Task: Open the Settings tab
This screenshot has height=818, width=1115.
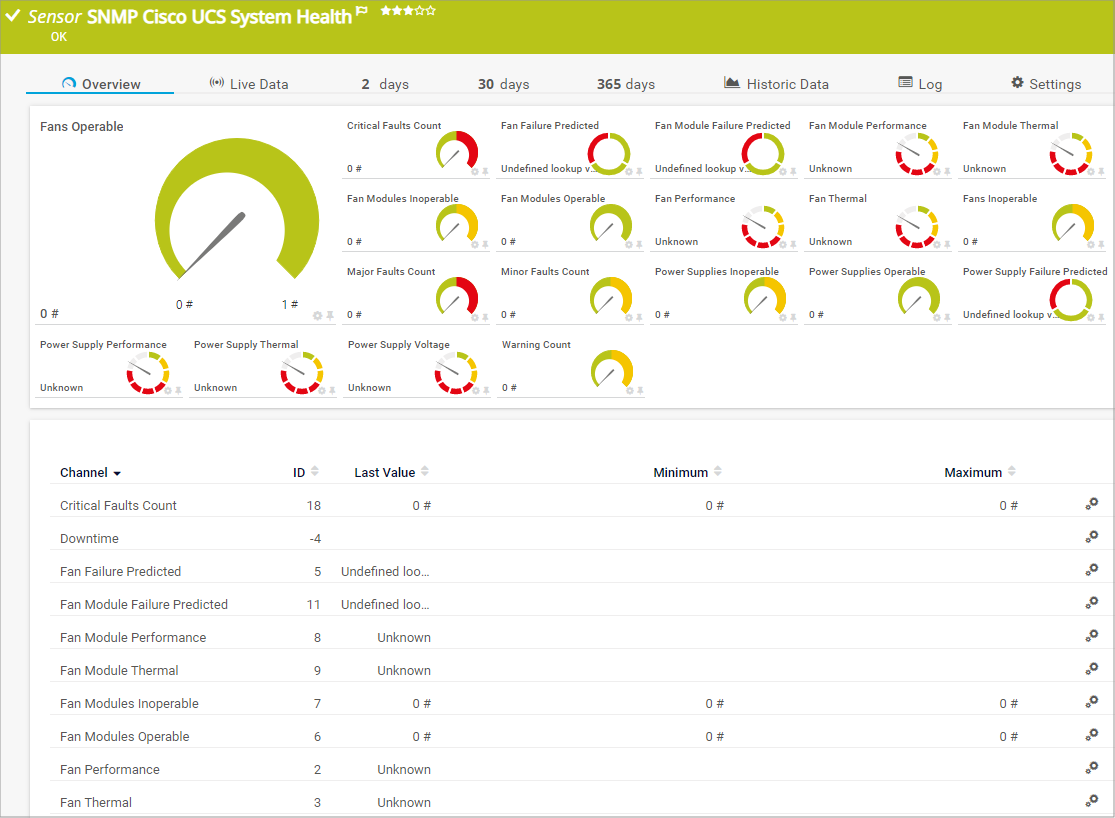Action: point(1045,84)
